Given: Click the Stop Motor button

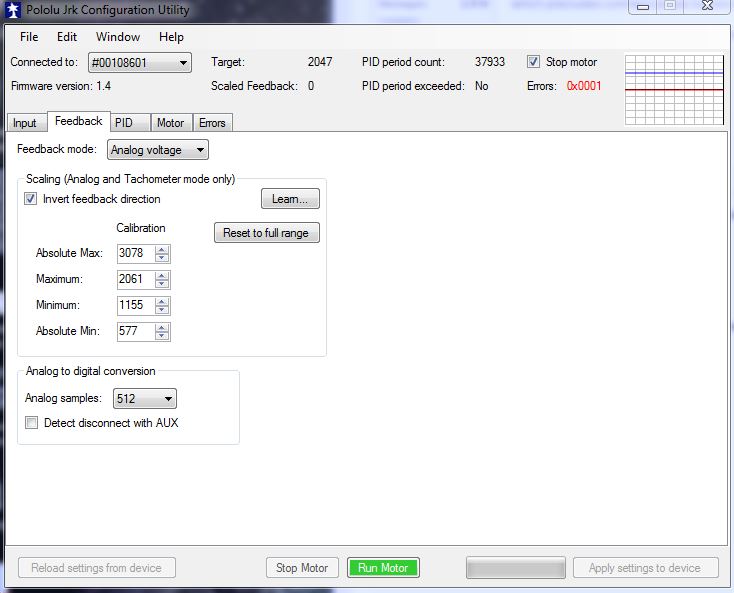Looking at the screenshot, I should [302, 568].
